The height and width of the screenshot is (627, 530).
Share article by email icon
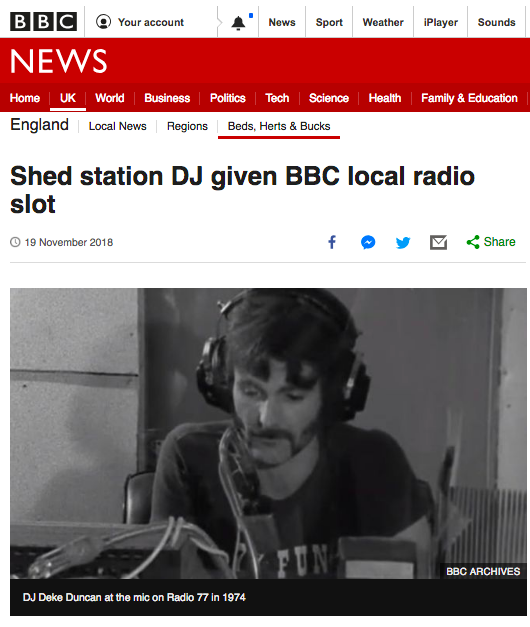click(x=438, y=242)
